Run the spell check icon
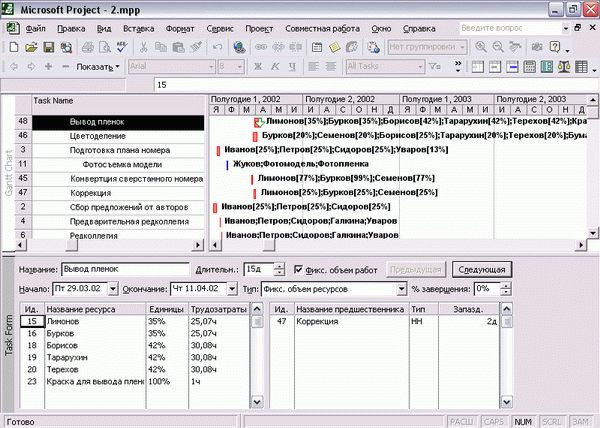Image resolution: width=600 pixels, height=428 pixels. point(122,47)
